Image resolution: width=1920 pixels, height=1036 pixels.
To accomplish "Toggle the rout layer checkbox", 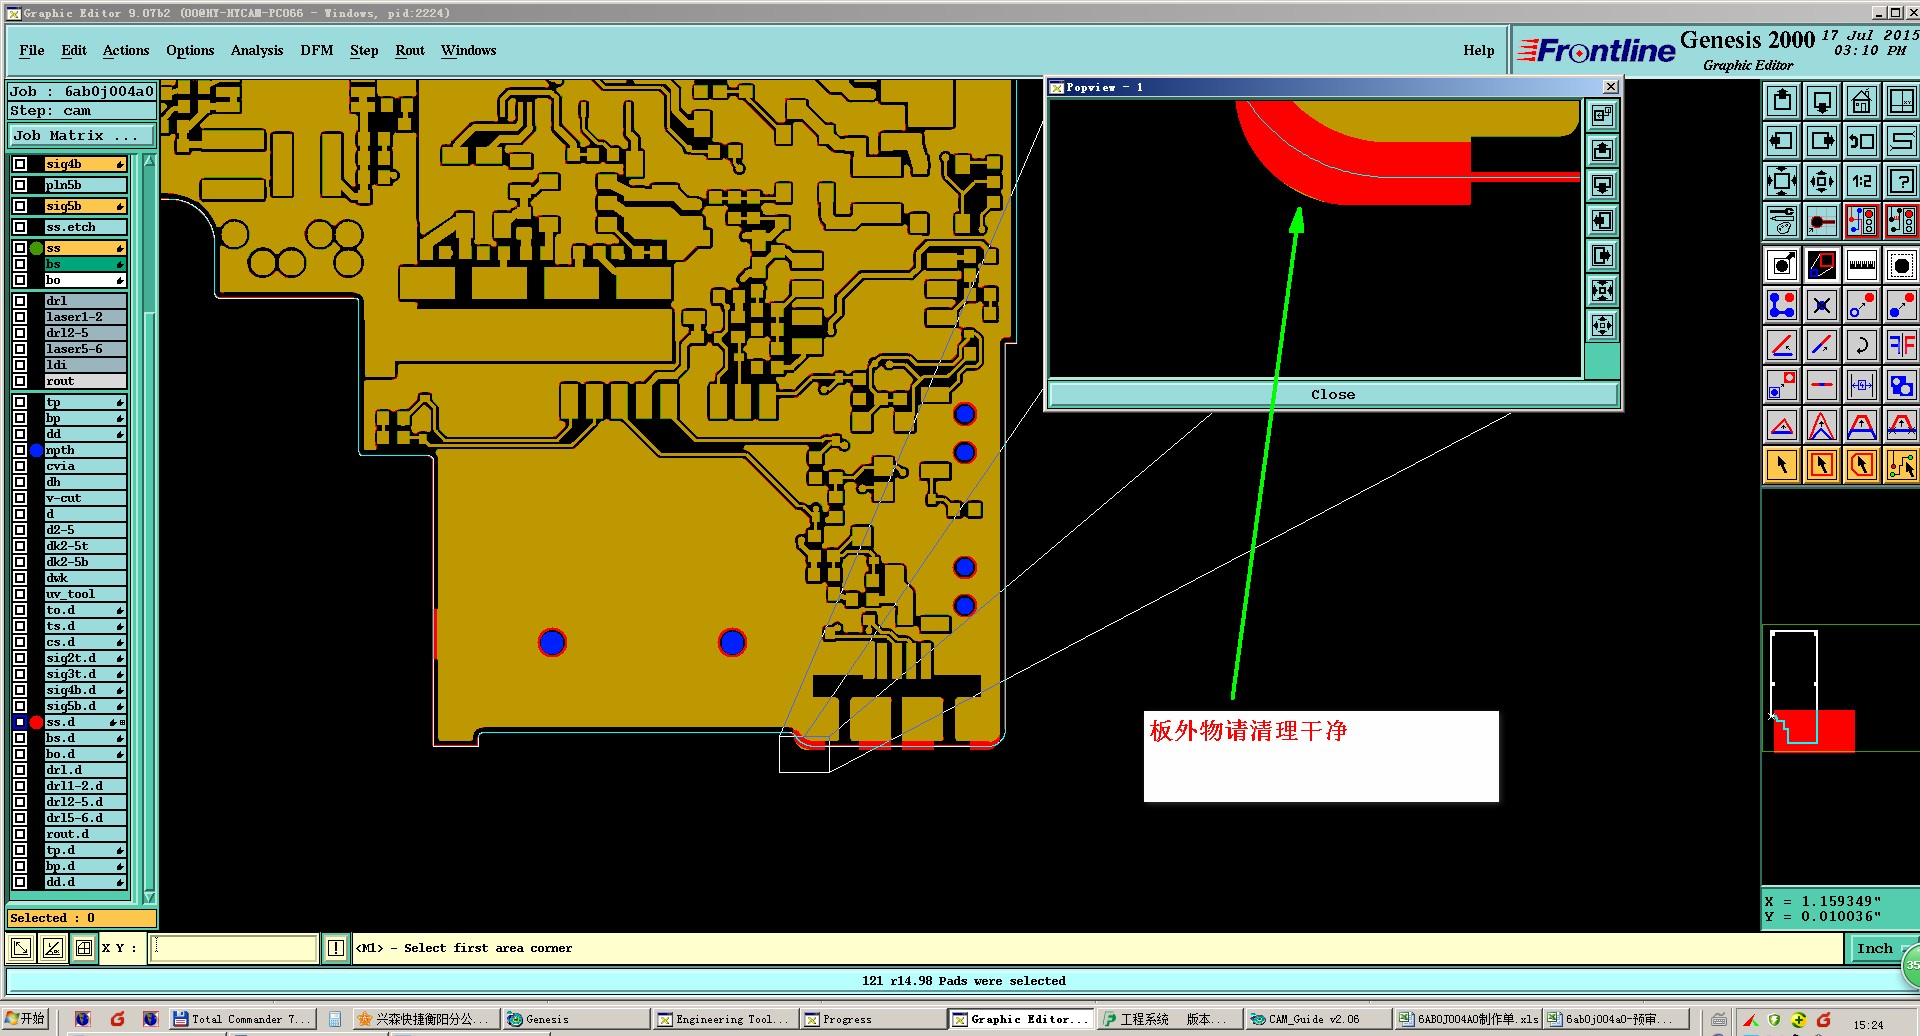I will click(x=20, y=381).
